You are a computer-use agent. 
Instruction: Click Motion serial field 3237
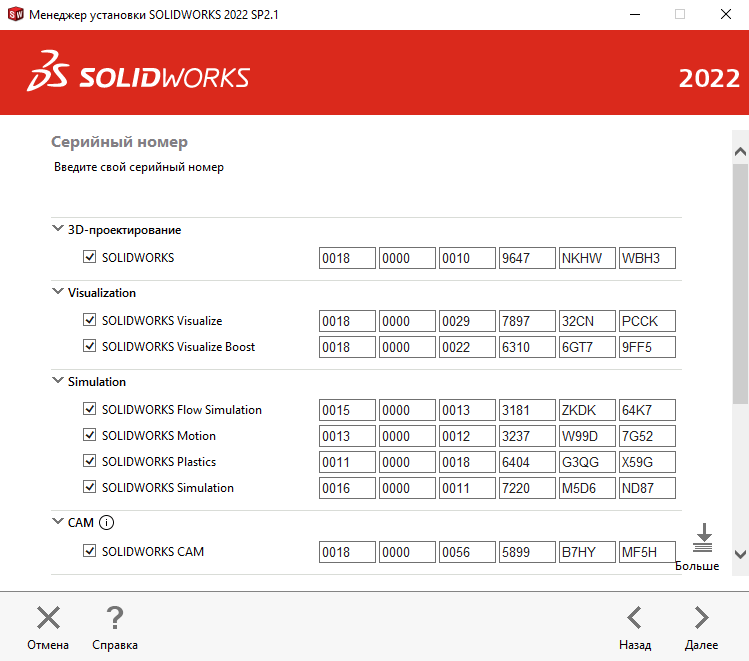point(527,436)
